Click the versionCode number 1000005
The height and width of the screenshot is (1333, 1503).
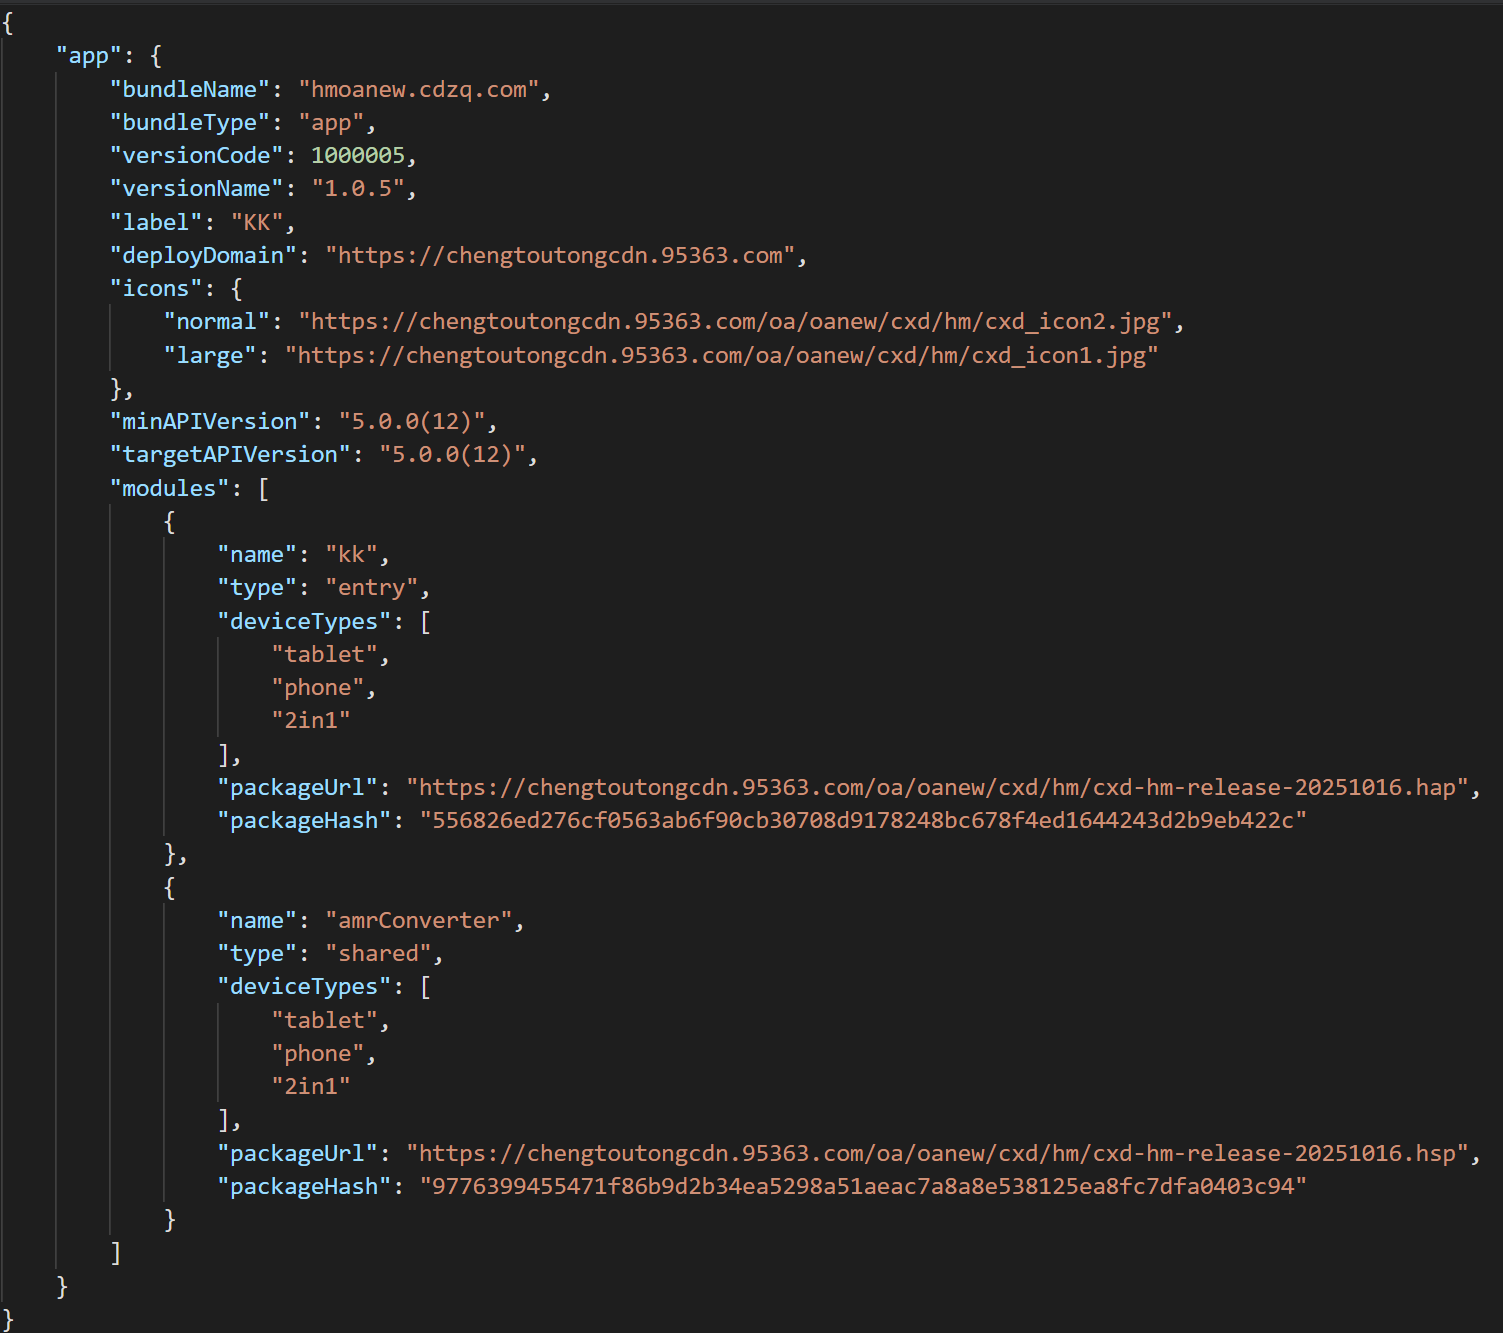(x=357, y=156)
